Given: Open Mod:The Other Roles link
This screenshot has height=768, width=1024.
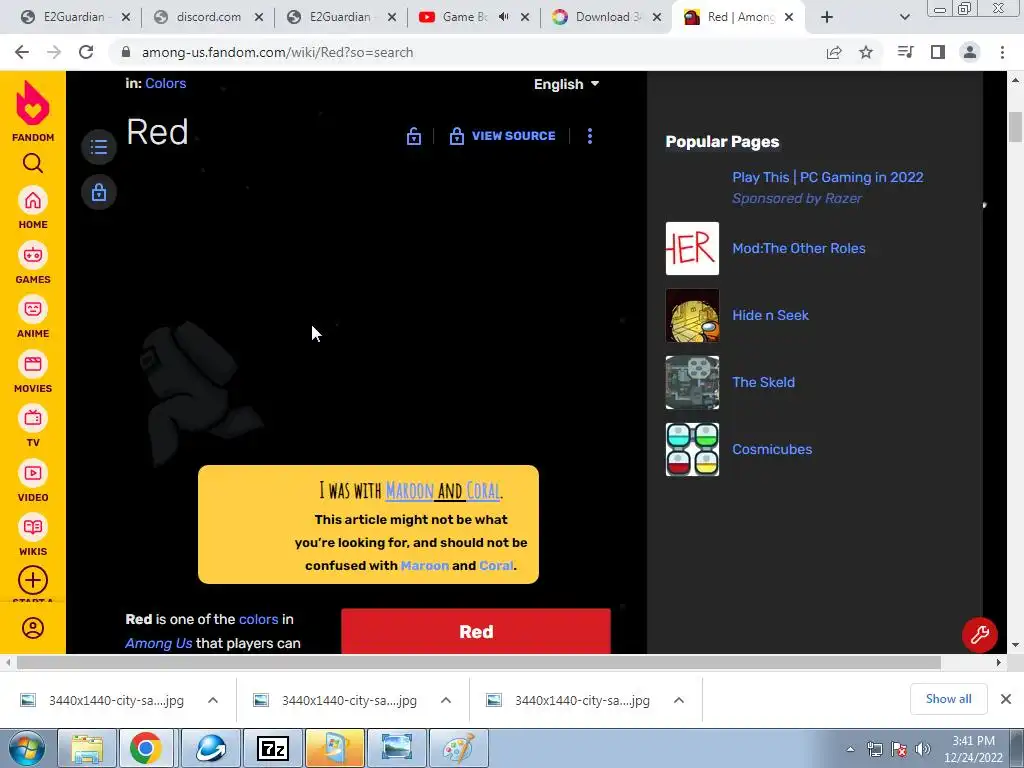Looking at the screenshot, I should [799, 248].
